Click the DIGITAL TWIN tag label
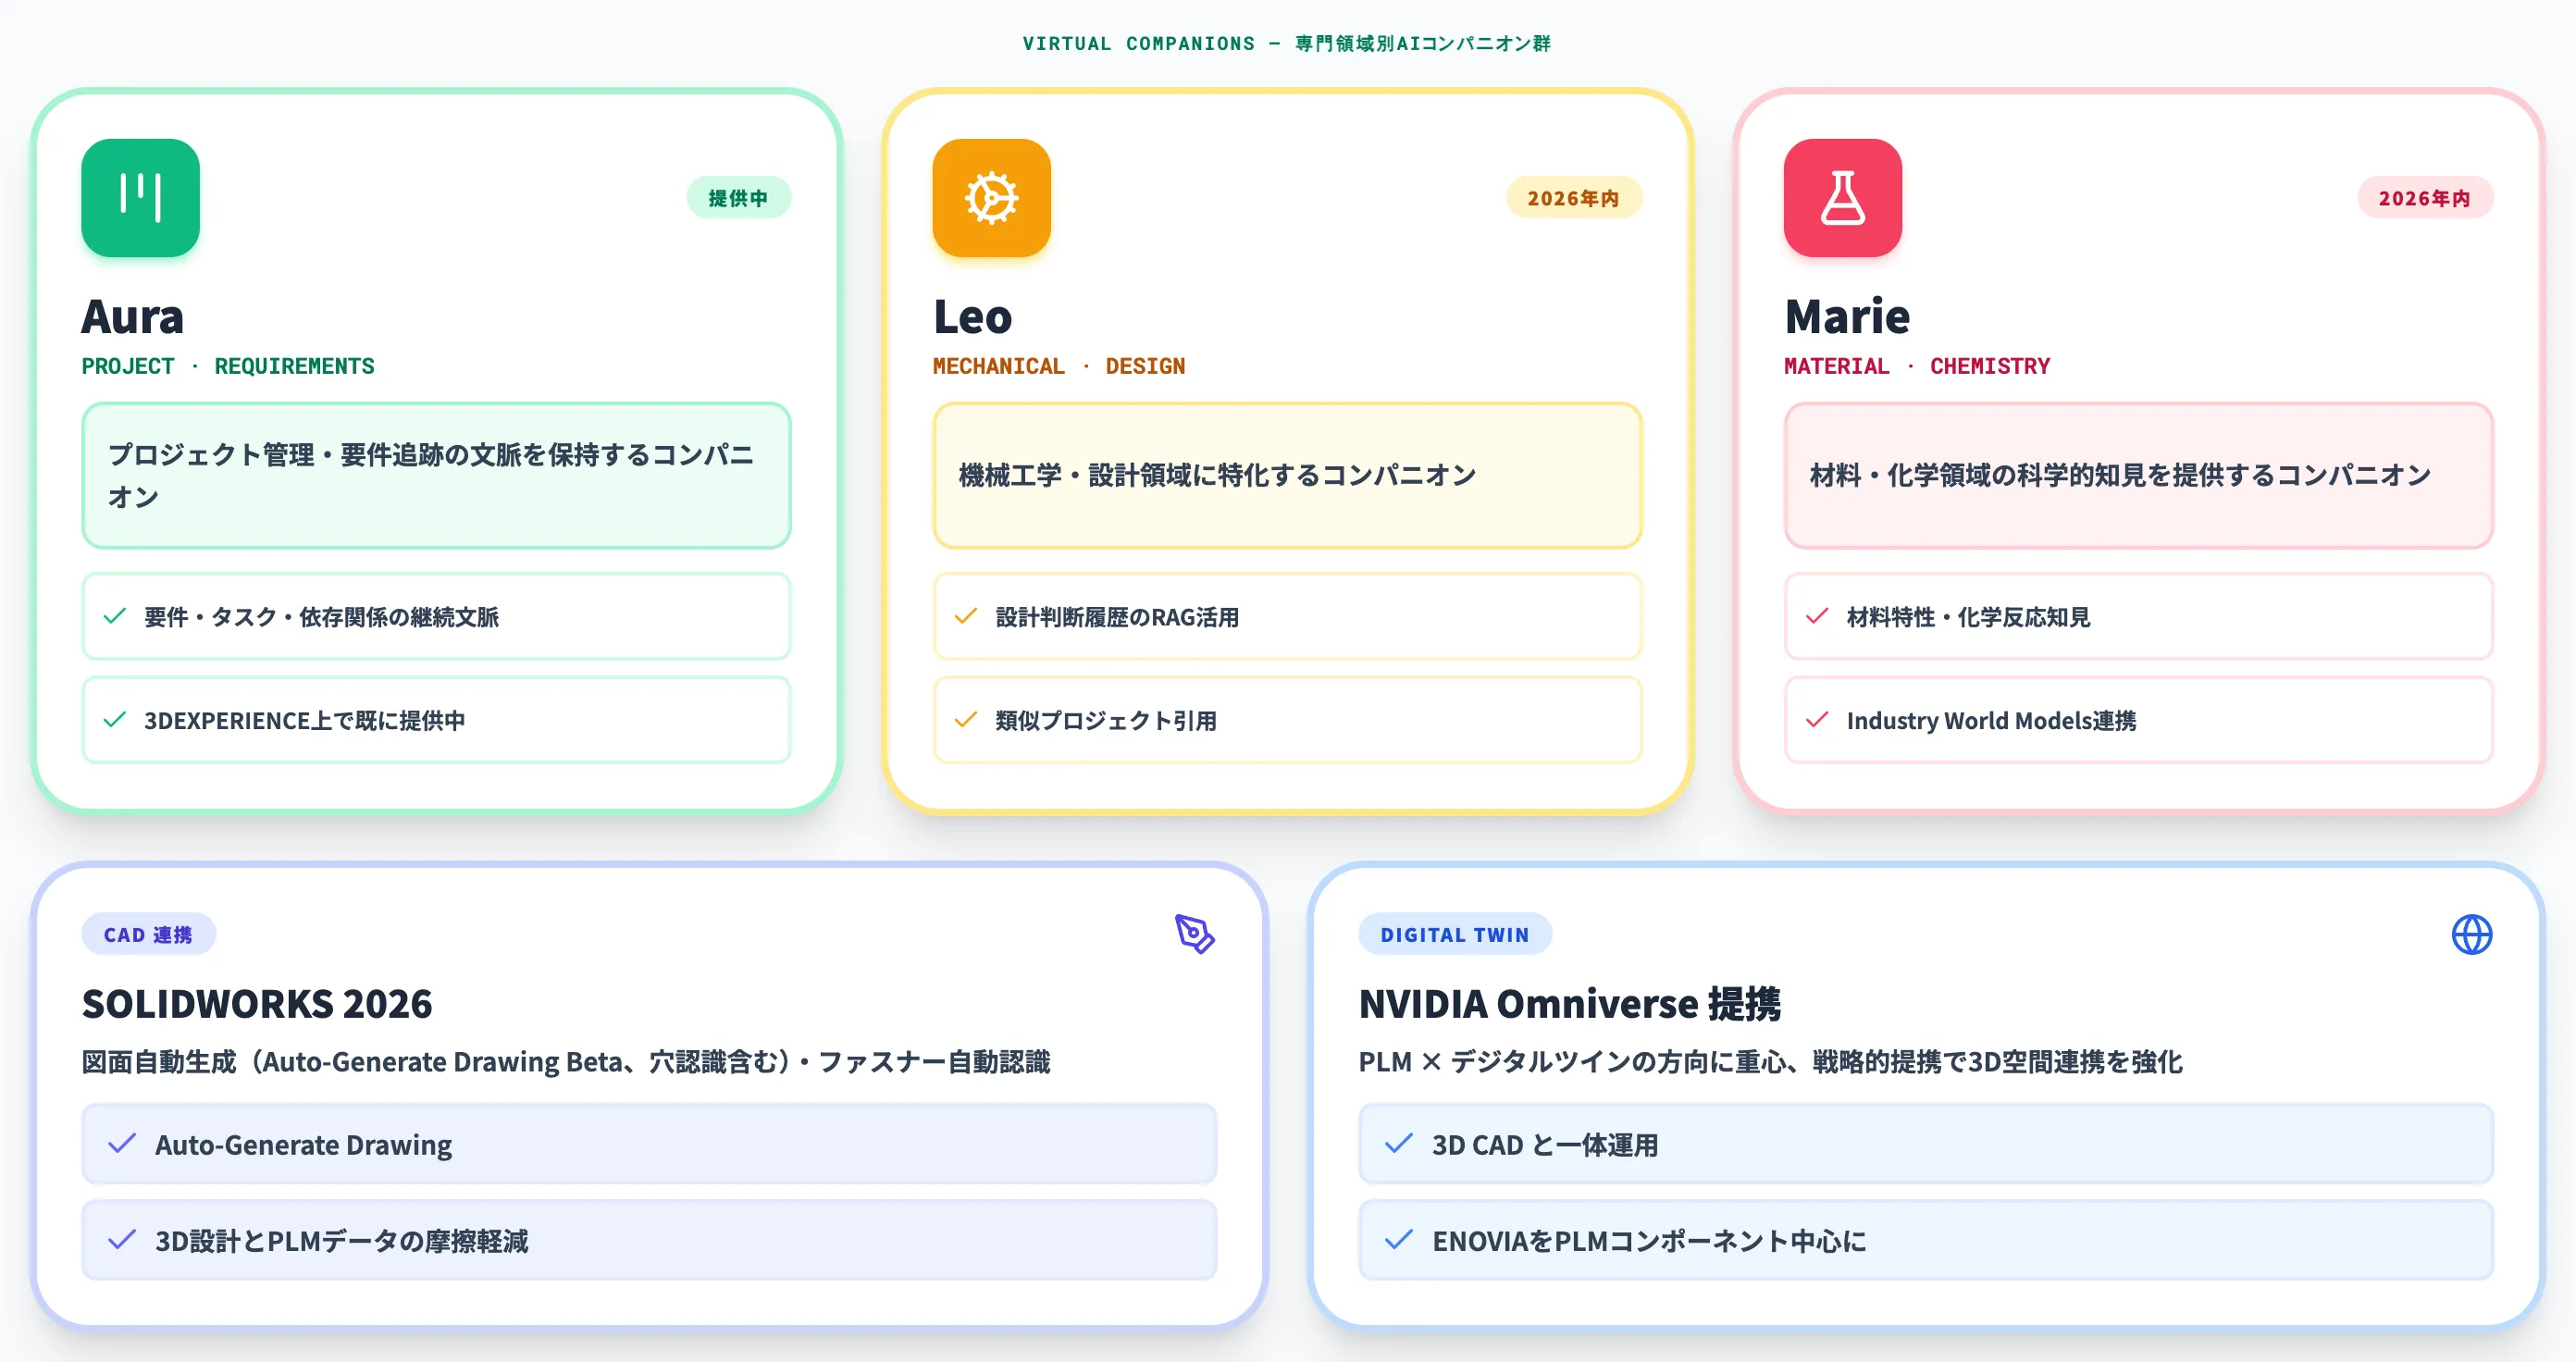 click(x=1454, y=934)
